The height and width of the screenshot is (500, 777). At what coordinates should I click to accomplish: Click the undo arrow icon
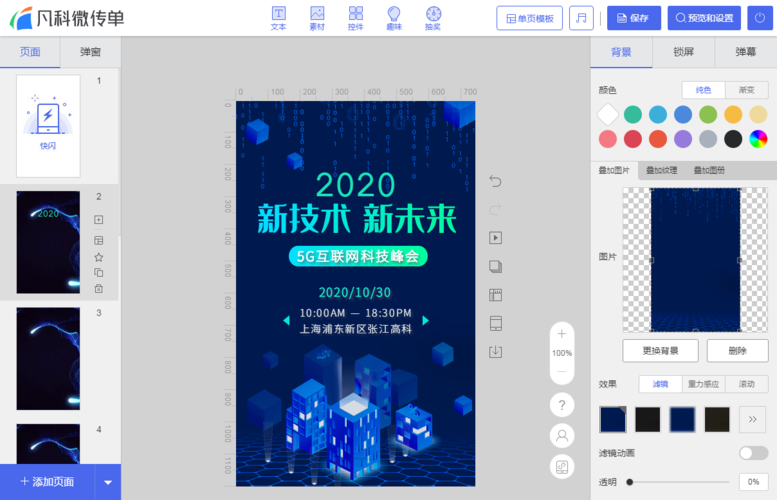coord(495,181)
